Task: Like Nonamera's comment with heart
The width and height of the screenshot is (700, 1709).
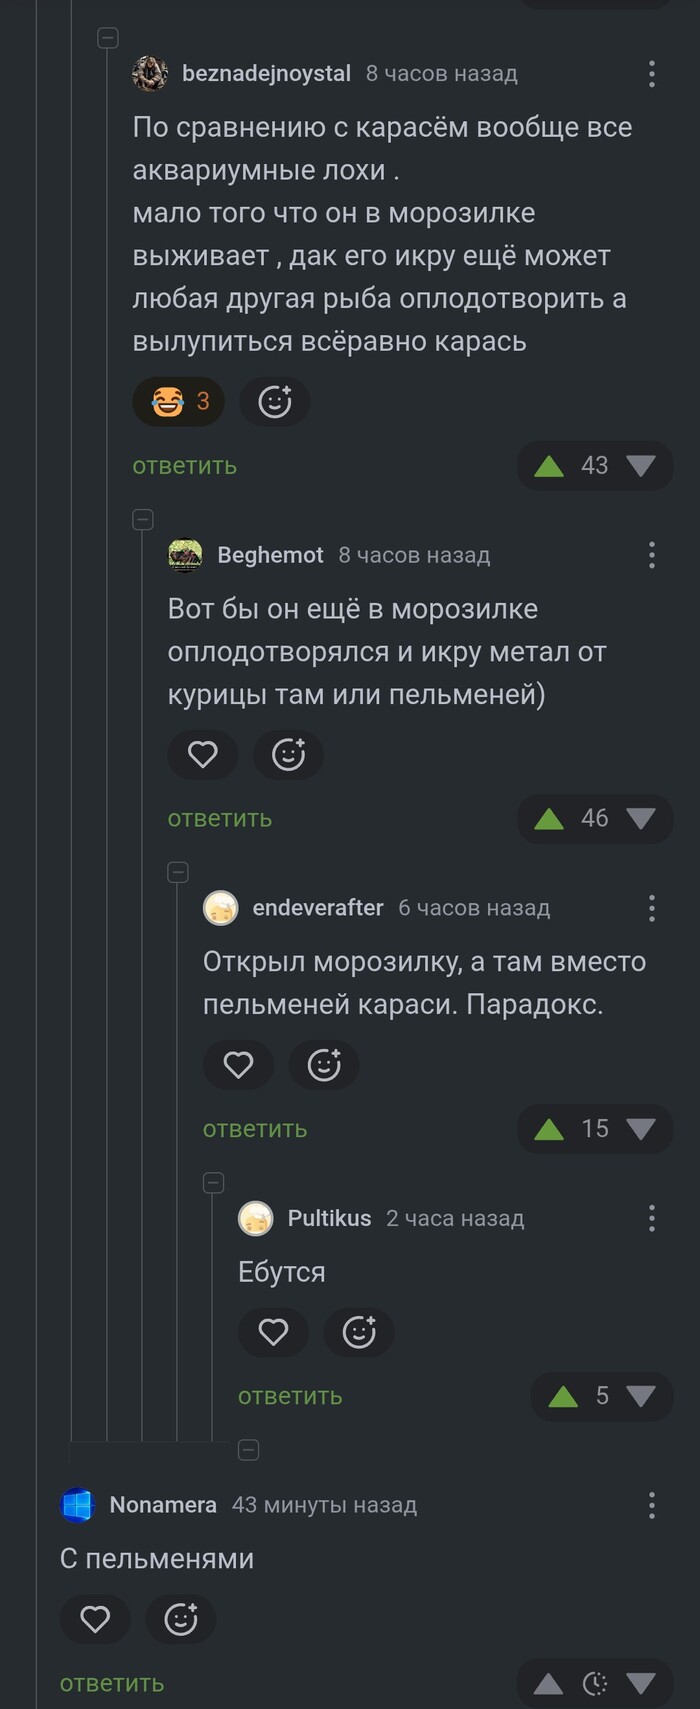Action: (95, 1619)
